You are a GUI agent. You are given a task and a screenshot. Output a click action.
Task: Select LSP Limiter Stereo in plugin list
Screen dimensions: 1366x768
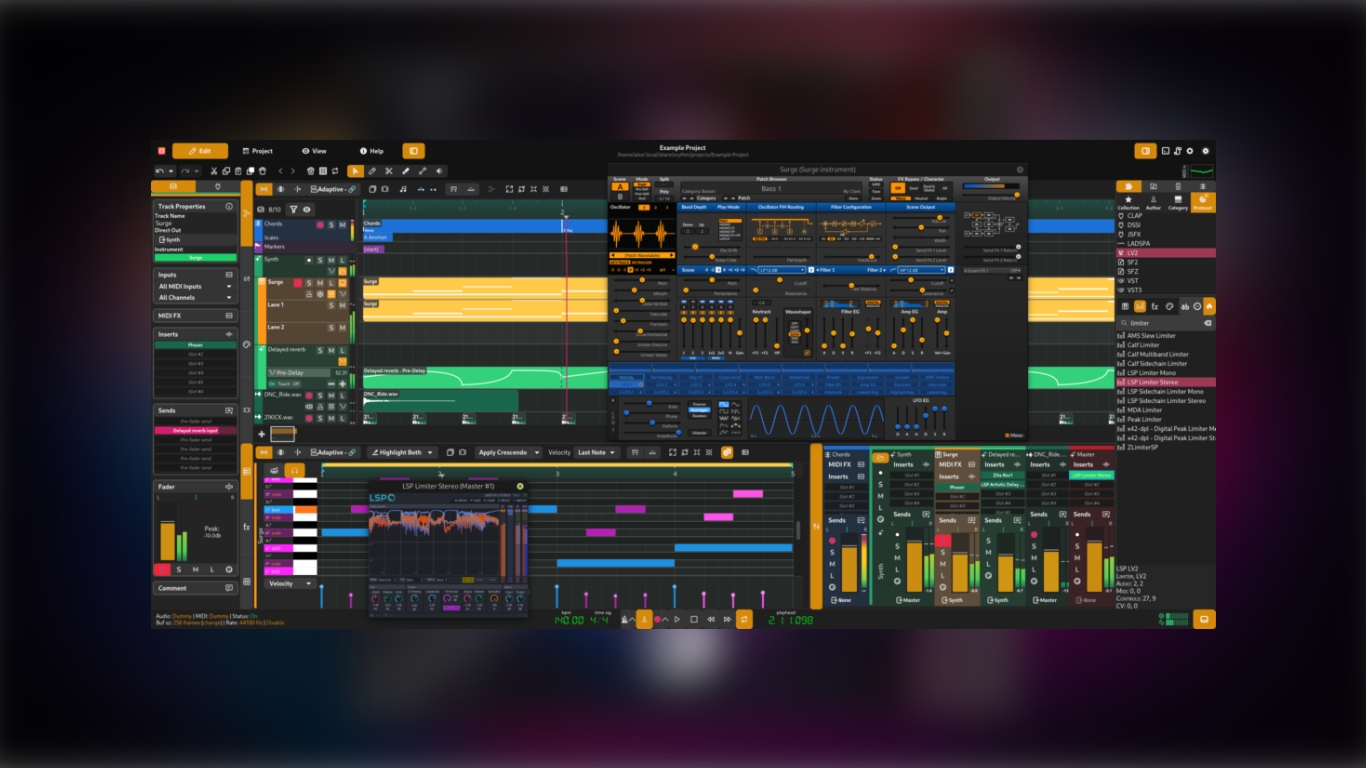(x=1166, y=382)
